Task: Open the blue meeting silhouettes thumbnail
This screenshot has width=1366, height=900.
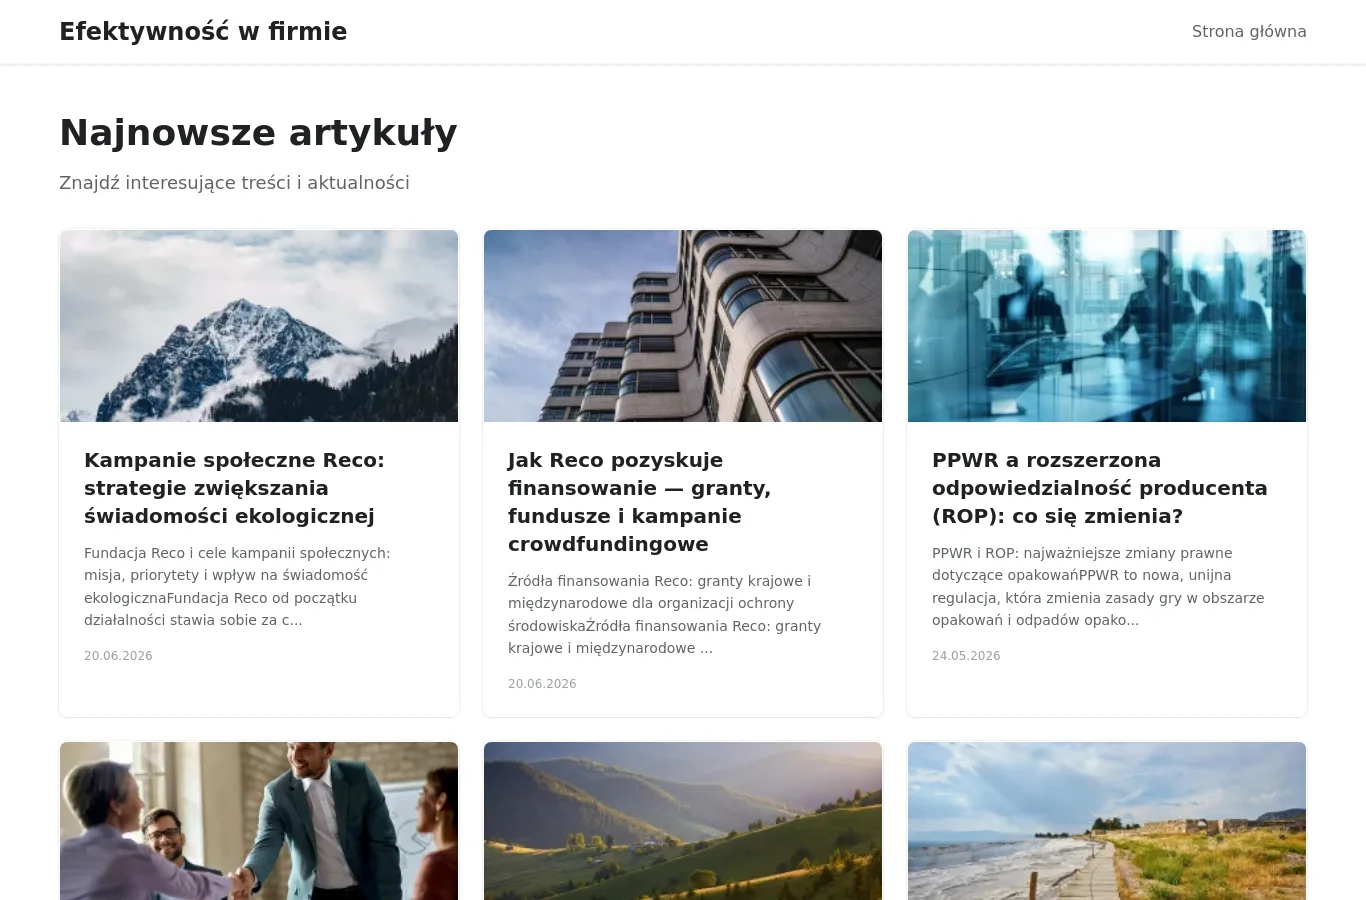Action: pos(1107,326)
